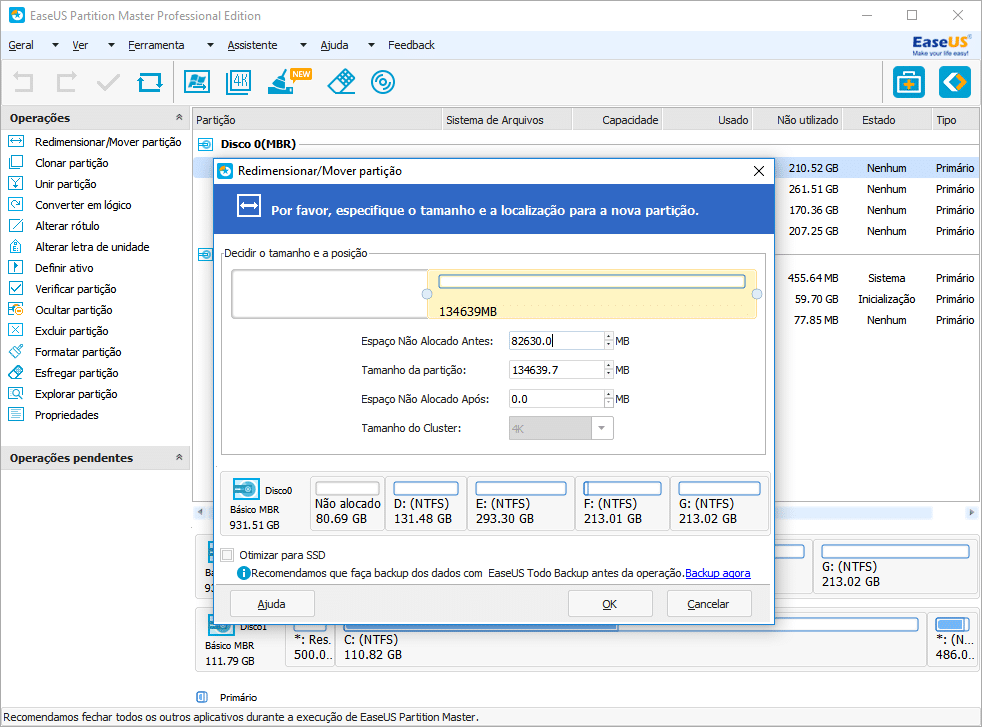Select D: (NTFS) 131.48 GB block
Image resolution: width=982 pixels, height=727 pixels.
(x=426, y=503)
